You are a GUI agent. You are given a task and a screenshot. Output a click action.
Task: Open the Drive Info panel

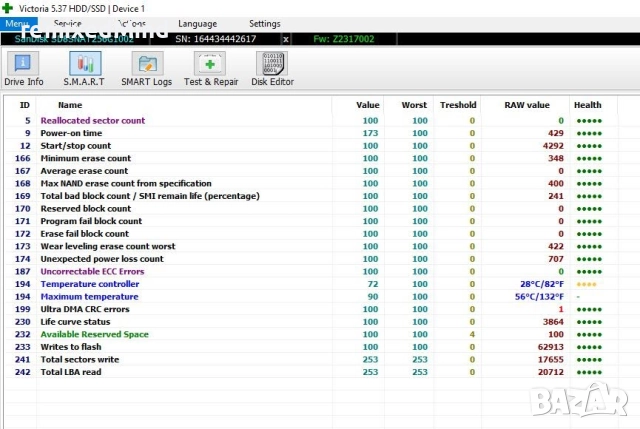tap(23, 69)
